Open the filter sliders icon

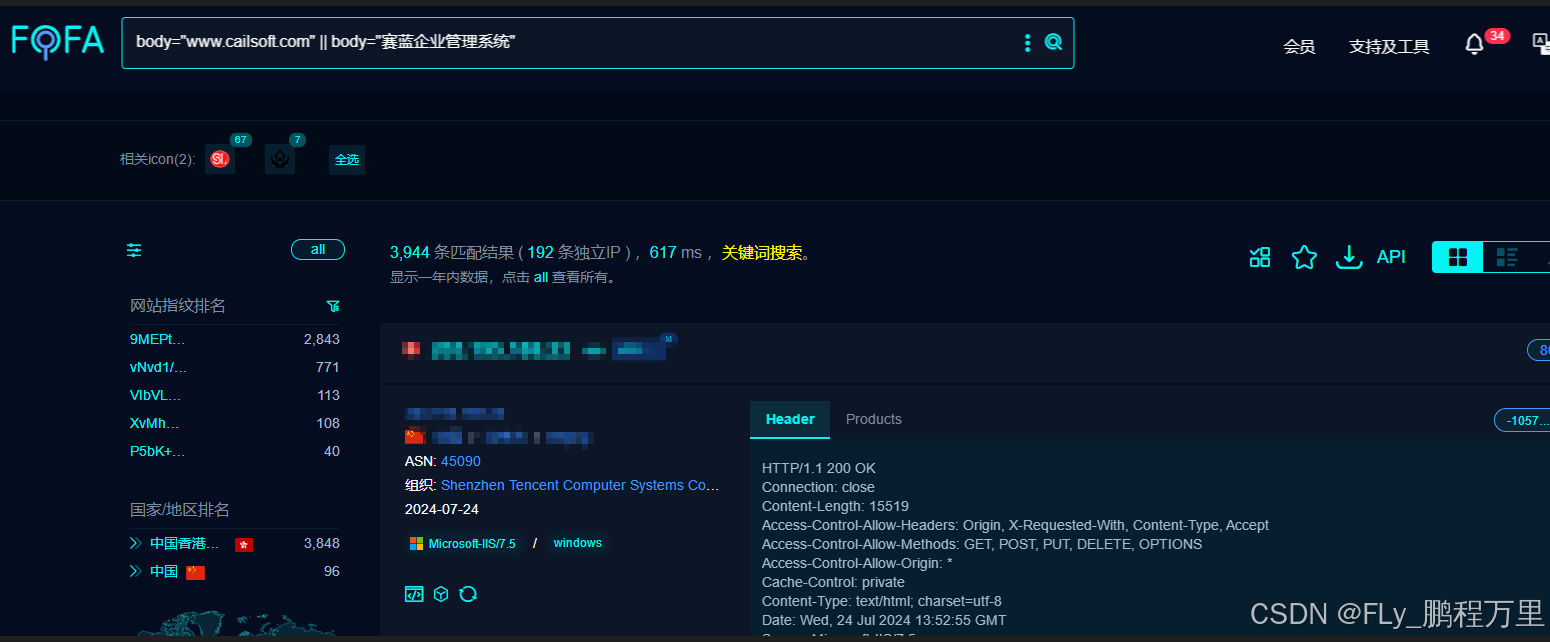(x=134, y=250)
